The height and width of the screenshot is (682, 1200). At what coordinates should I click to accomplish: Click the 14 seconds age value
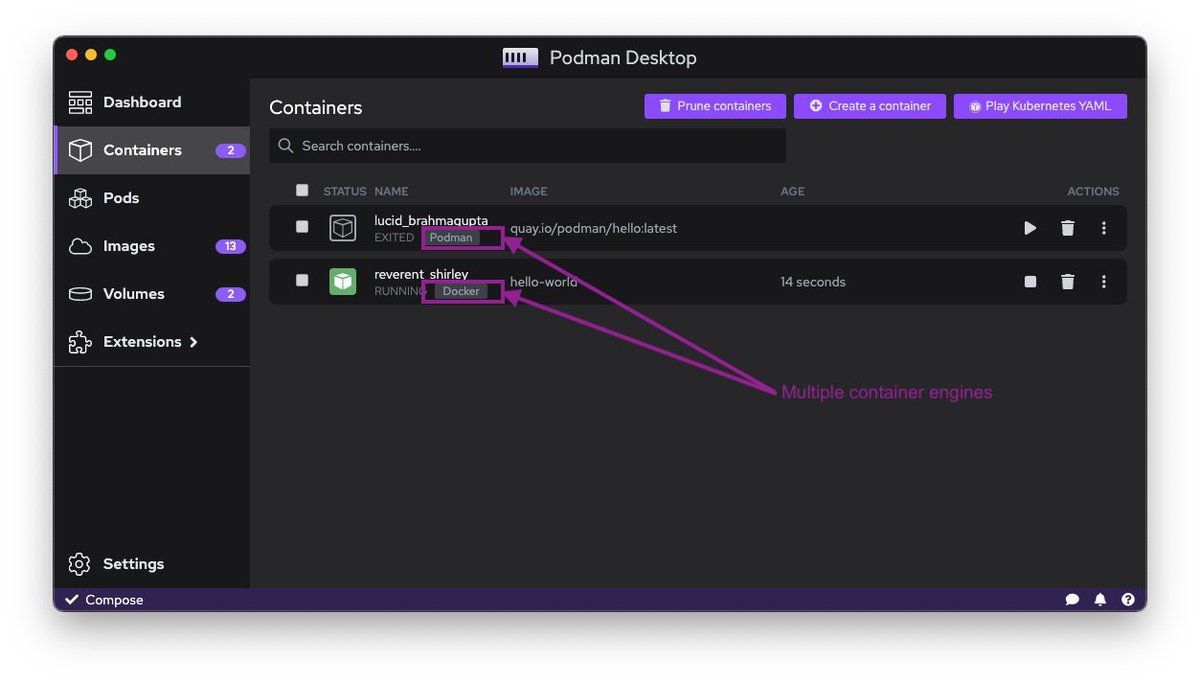tap(813, 282)
